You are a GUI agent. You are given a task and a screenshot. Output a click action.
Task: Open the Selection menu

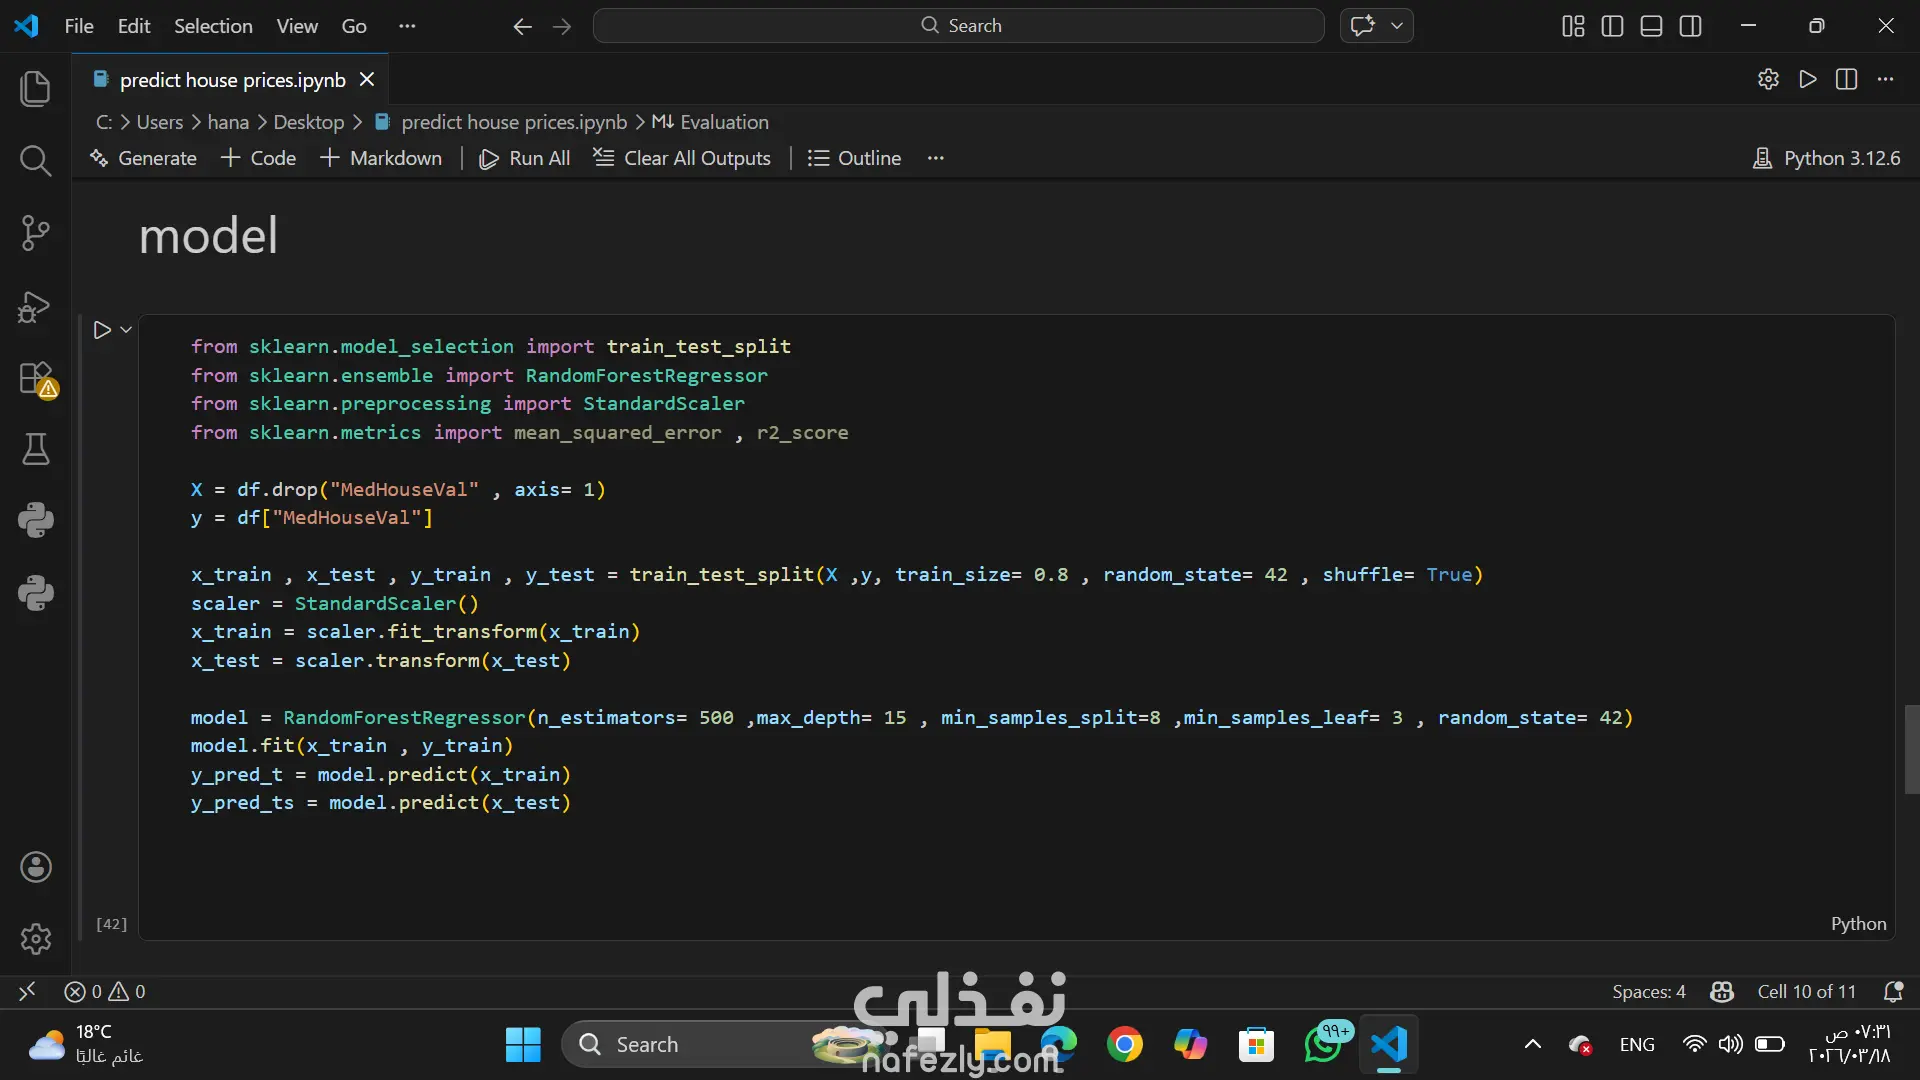pos(213,26)
